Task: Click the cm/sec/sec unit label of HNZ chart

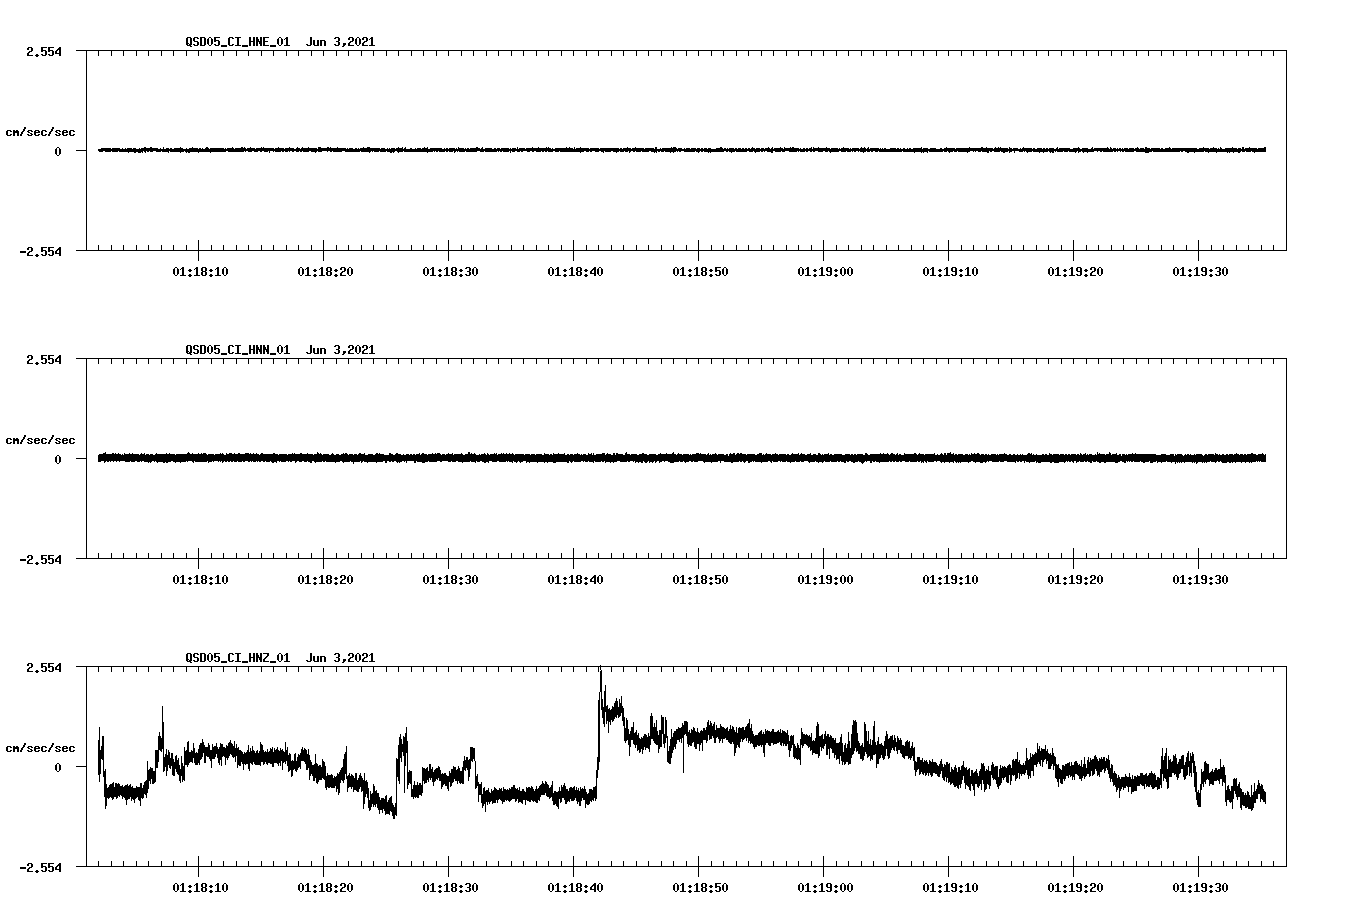Action: pos(40,748)
